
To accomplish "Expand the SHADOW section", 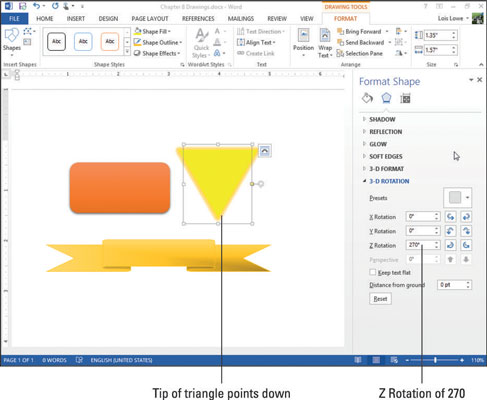I will [x=382, y=119].
